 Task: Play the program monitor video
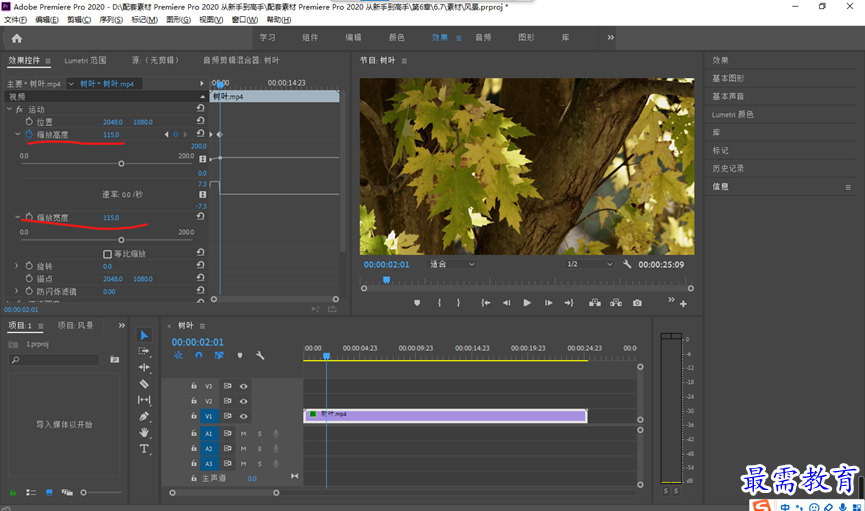coord(527,303)
